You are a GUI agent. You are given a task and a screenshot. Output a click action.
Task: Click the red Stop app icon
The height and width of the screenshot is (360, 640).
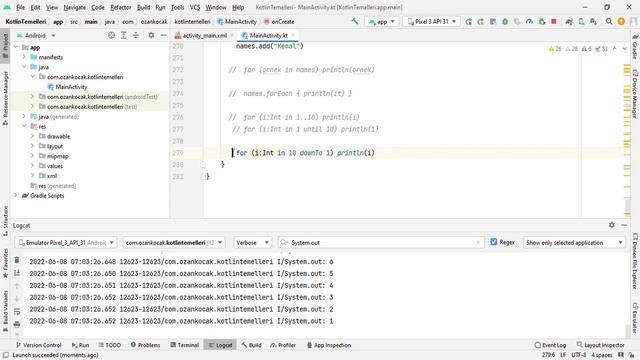click(x=553, y=21)
